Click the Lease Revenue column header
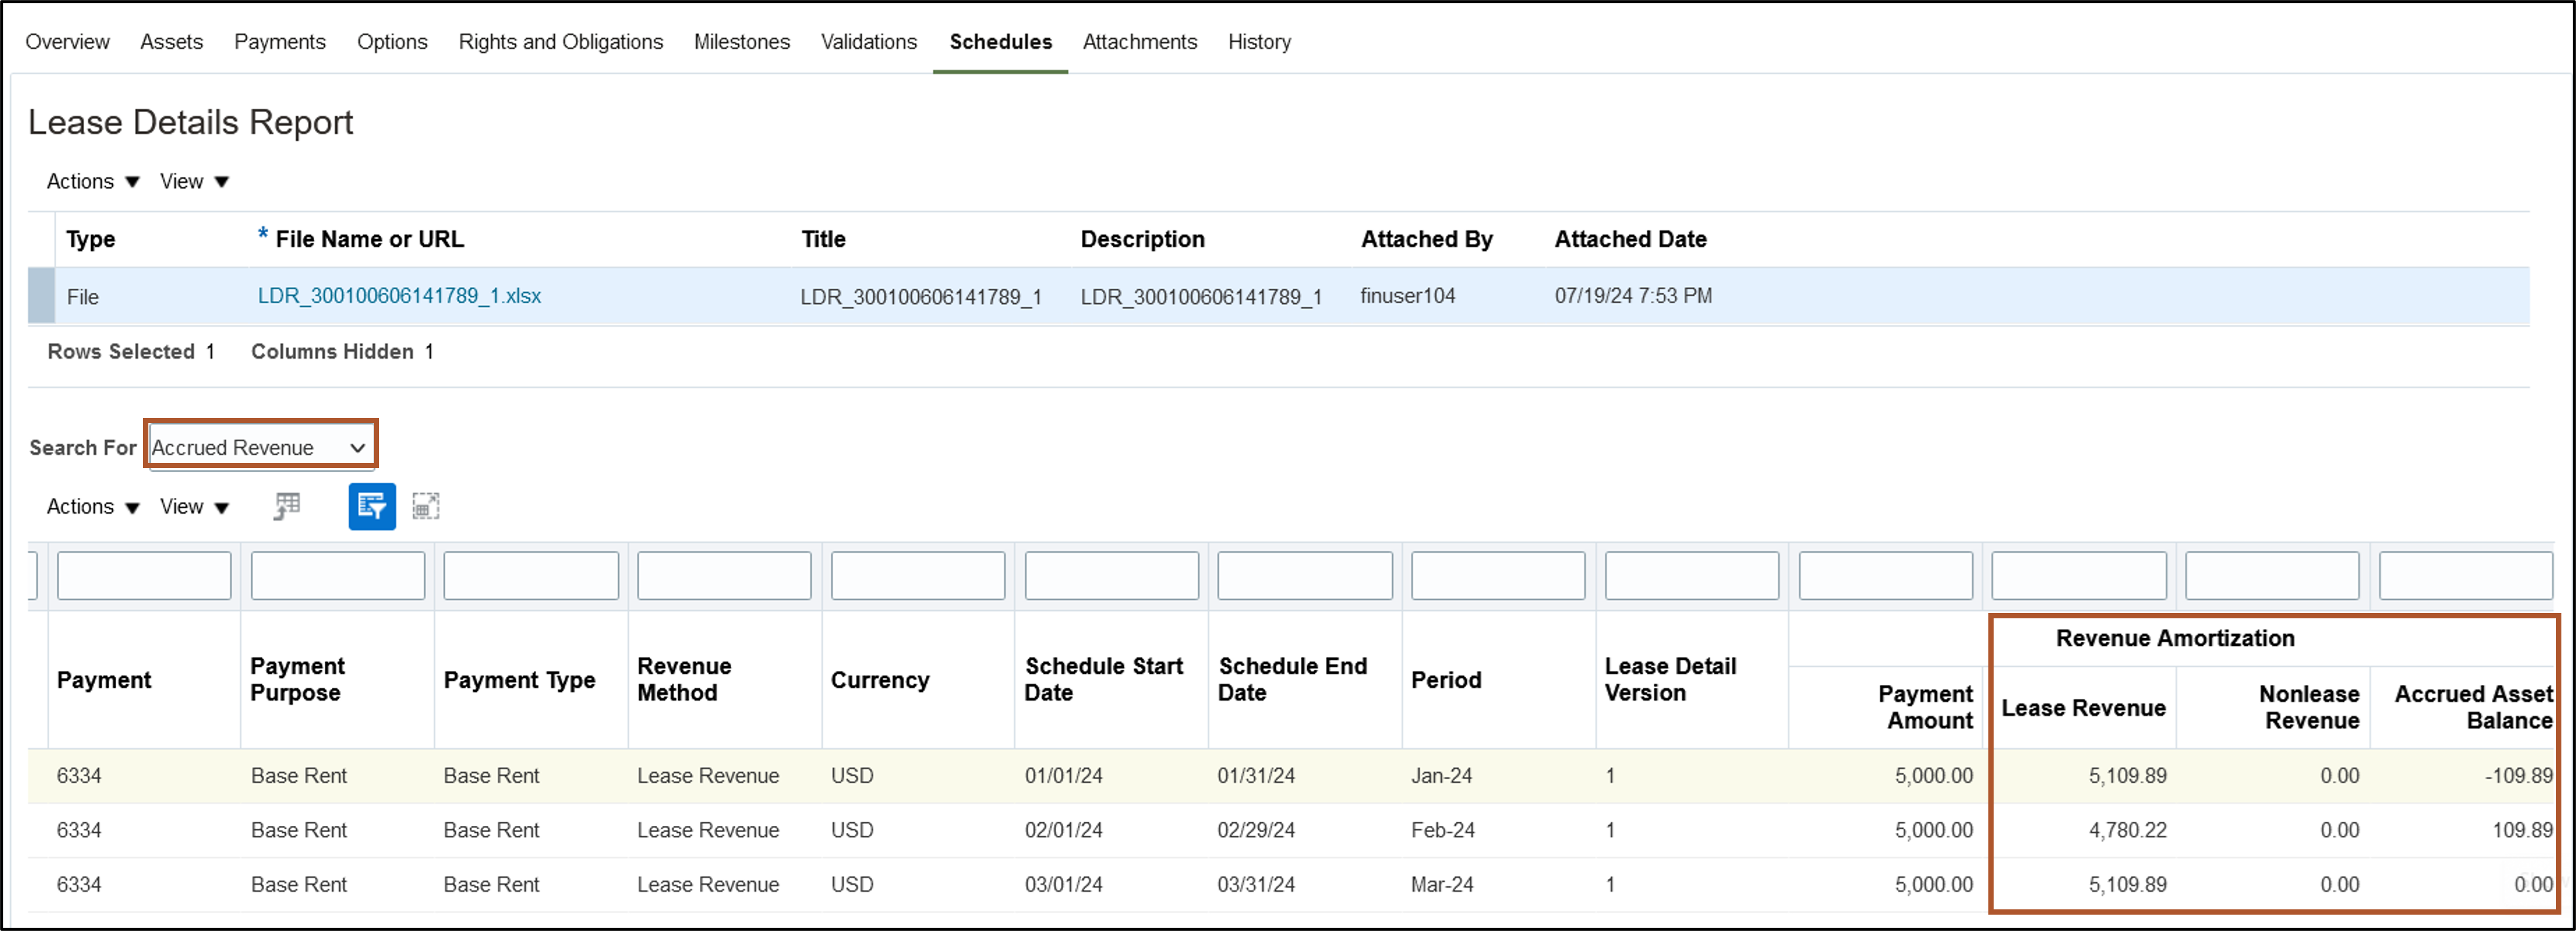Screen dimensions: 2576x931 [x=2083, y=708]
